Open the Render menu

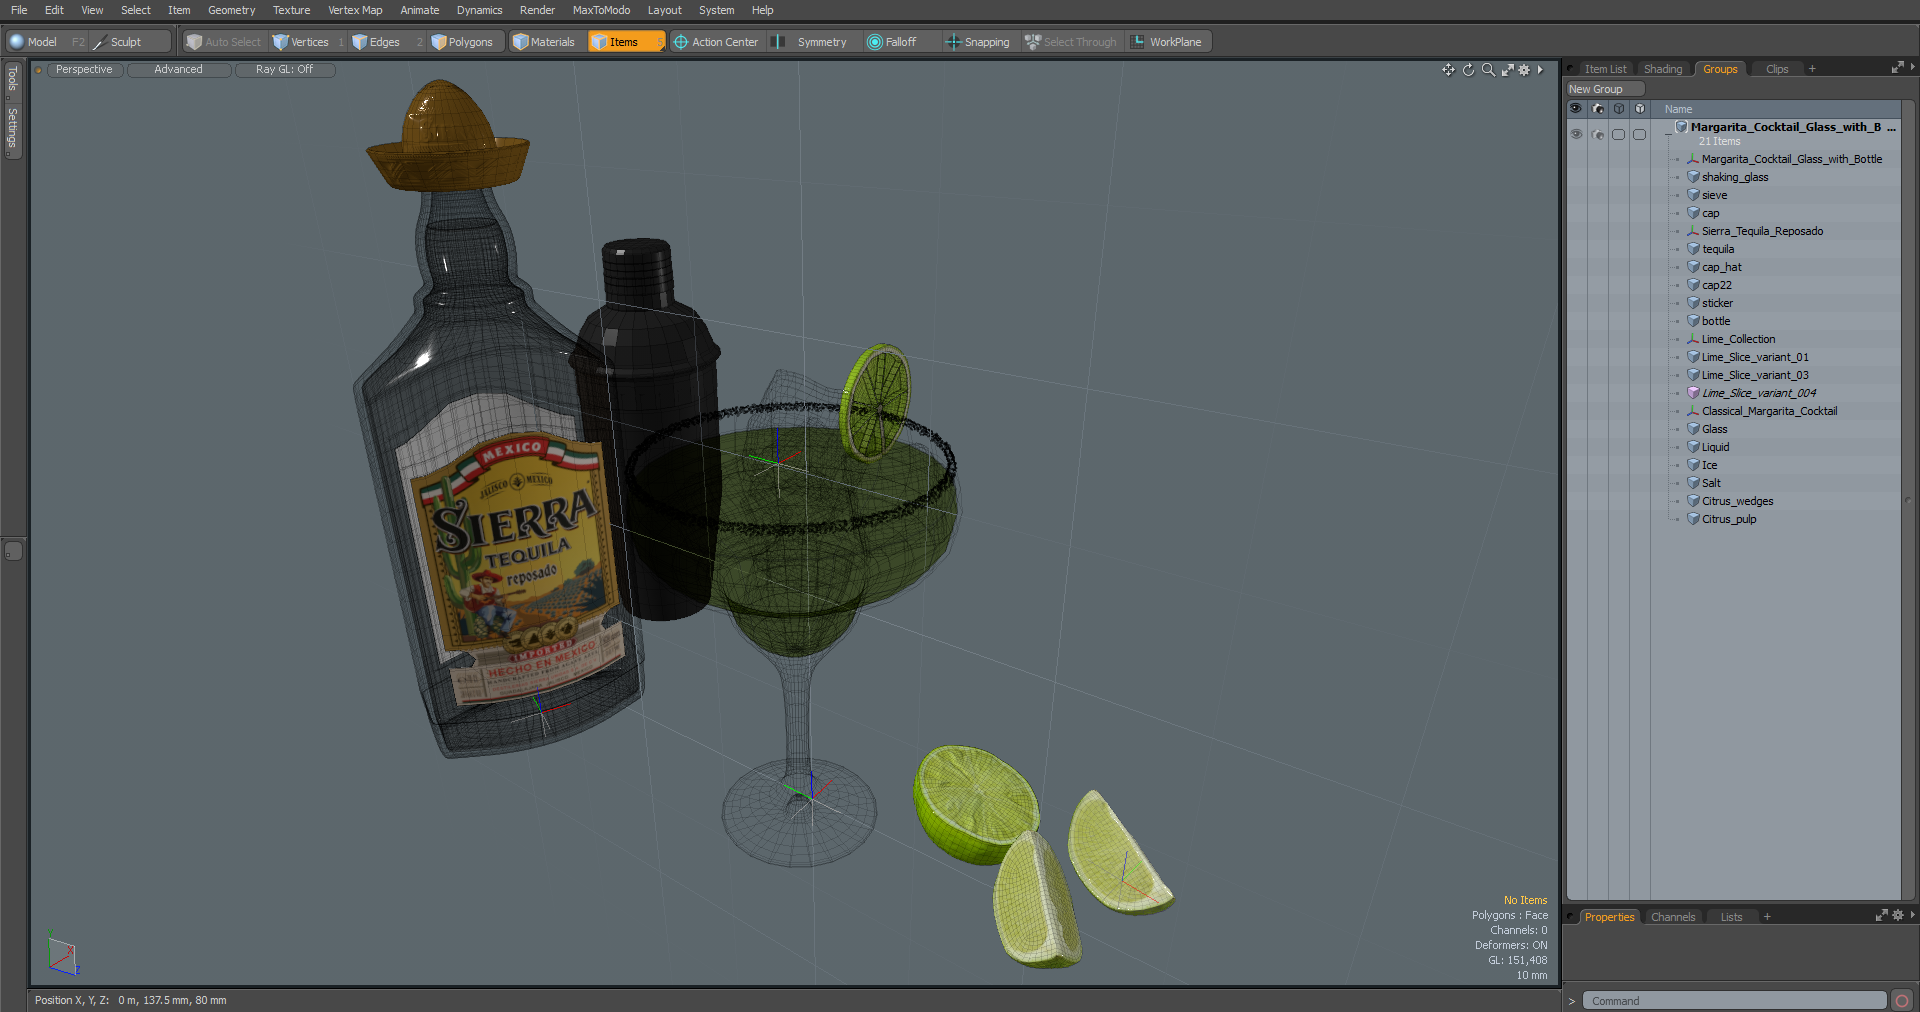coord(537,10)
